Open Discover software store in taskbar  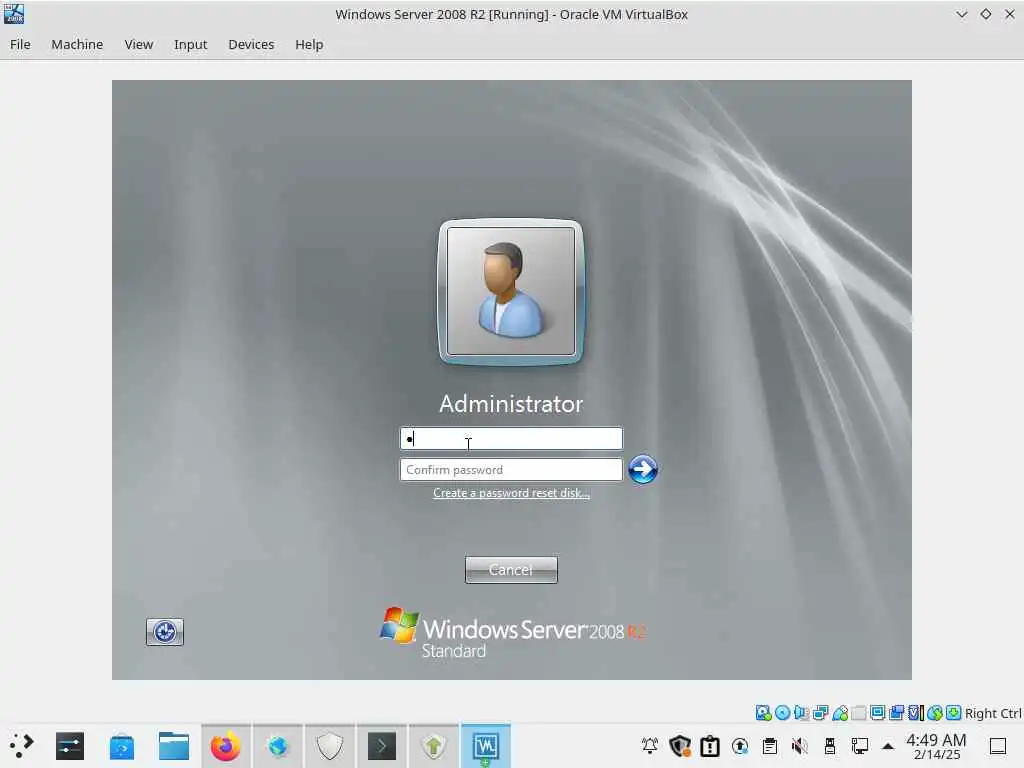click(x=121, y=746)
